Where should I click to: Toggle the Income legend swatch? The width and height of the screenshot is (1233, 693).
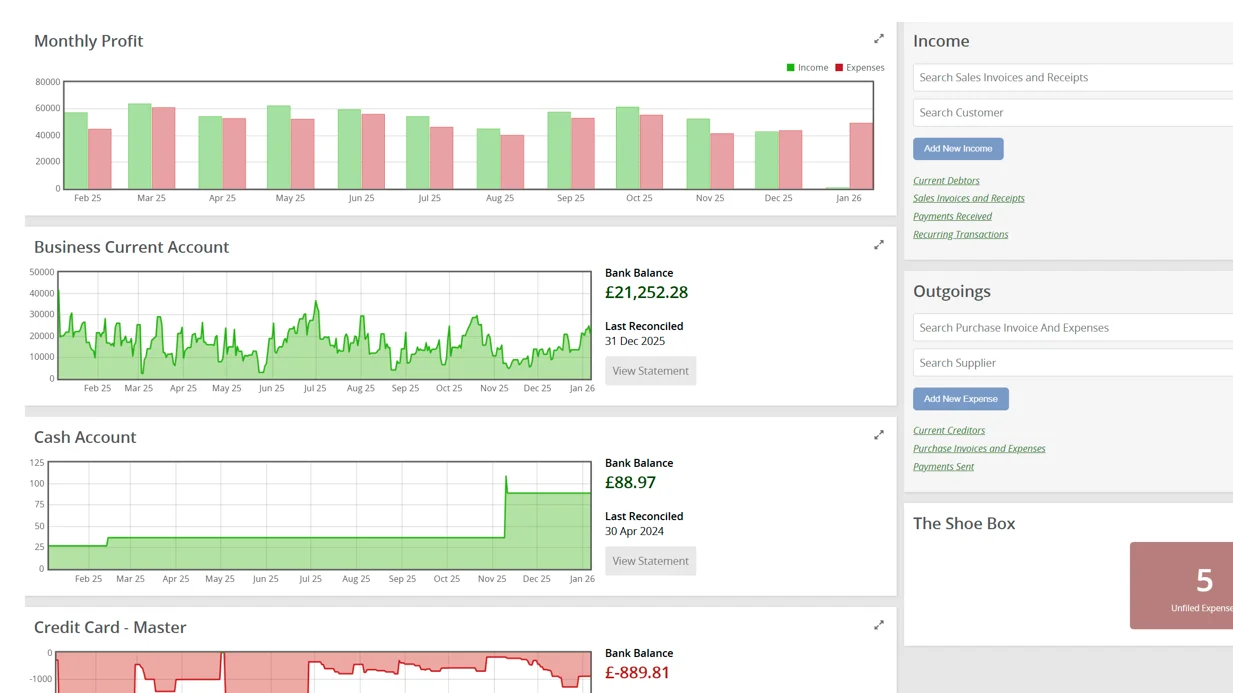(x=791, y=68)
